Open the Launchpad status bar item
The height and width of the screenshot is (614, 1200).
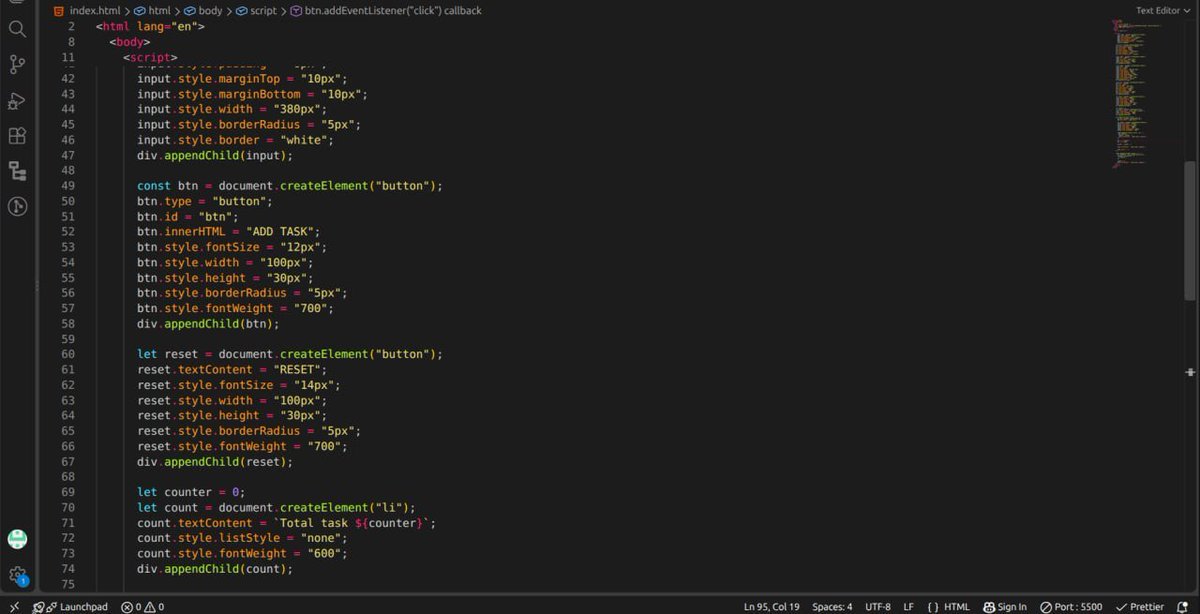(x=70, y=607)
